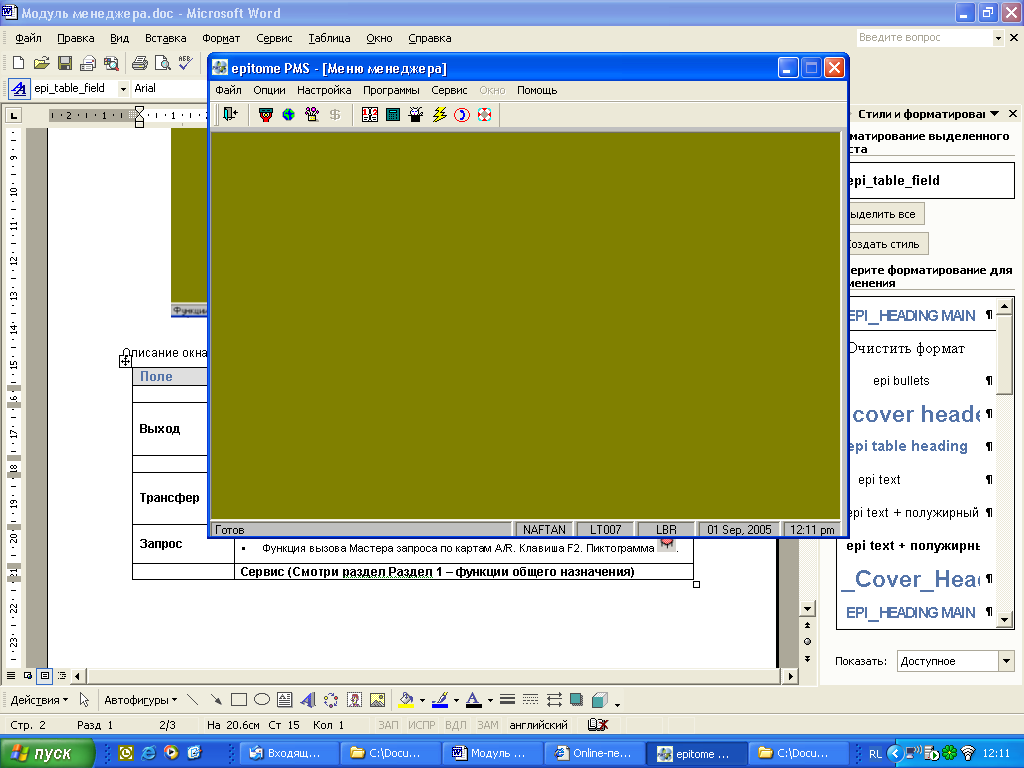Screen dimensions: 1024x768
Task: Click the Styles and Formatting AA icon
Action: coord(18,88)
